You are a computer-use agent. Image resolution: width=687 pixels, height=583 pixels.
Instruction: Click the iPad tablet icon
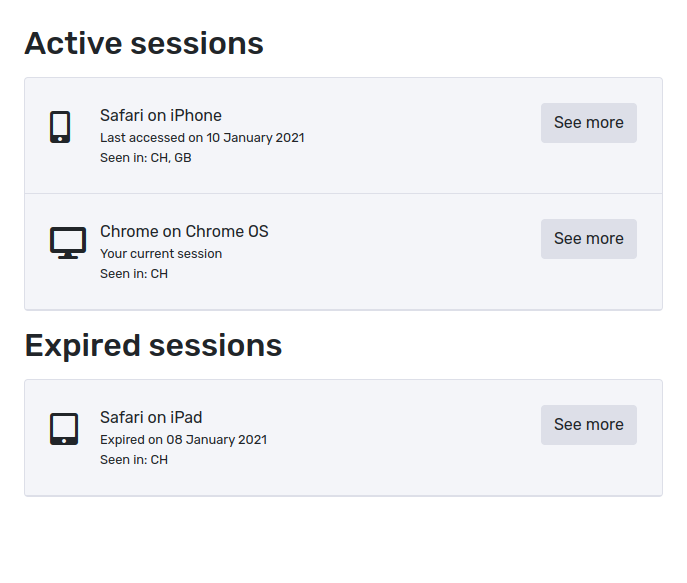click(64, 429)
